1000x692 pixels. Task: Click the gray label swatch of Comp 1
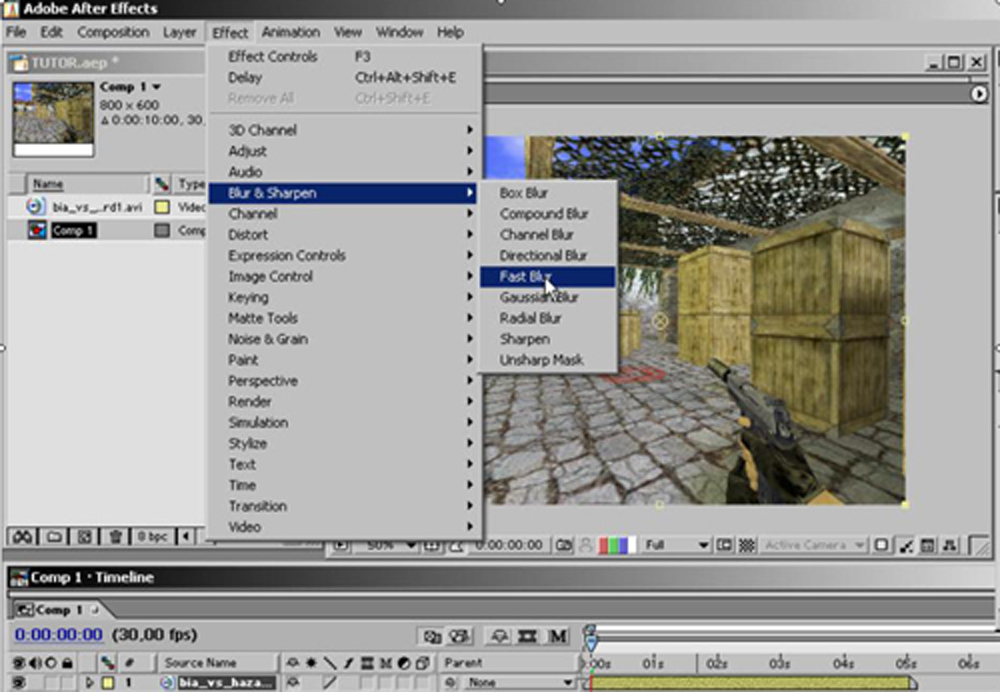[162, 230]
